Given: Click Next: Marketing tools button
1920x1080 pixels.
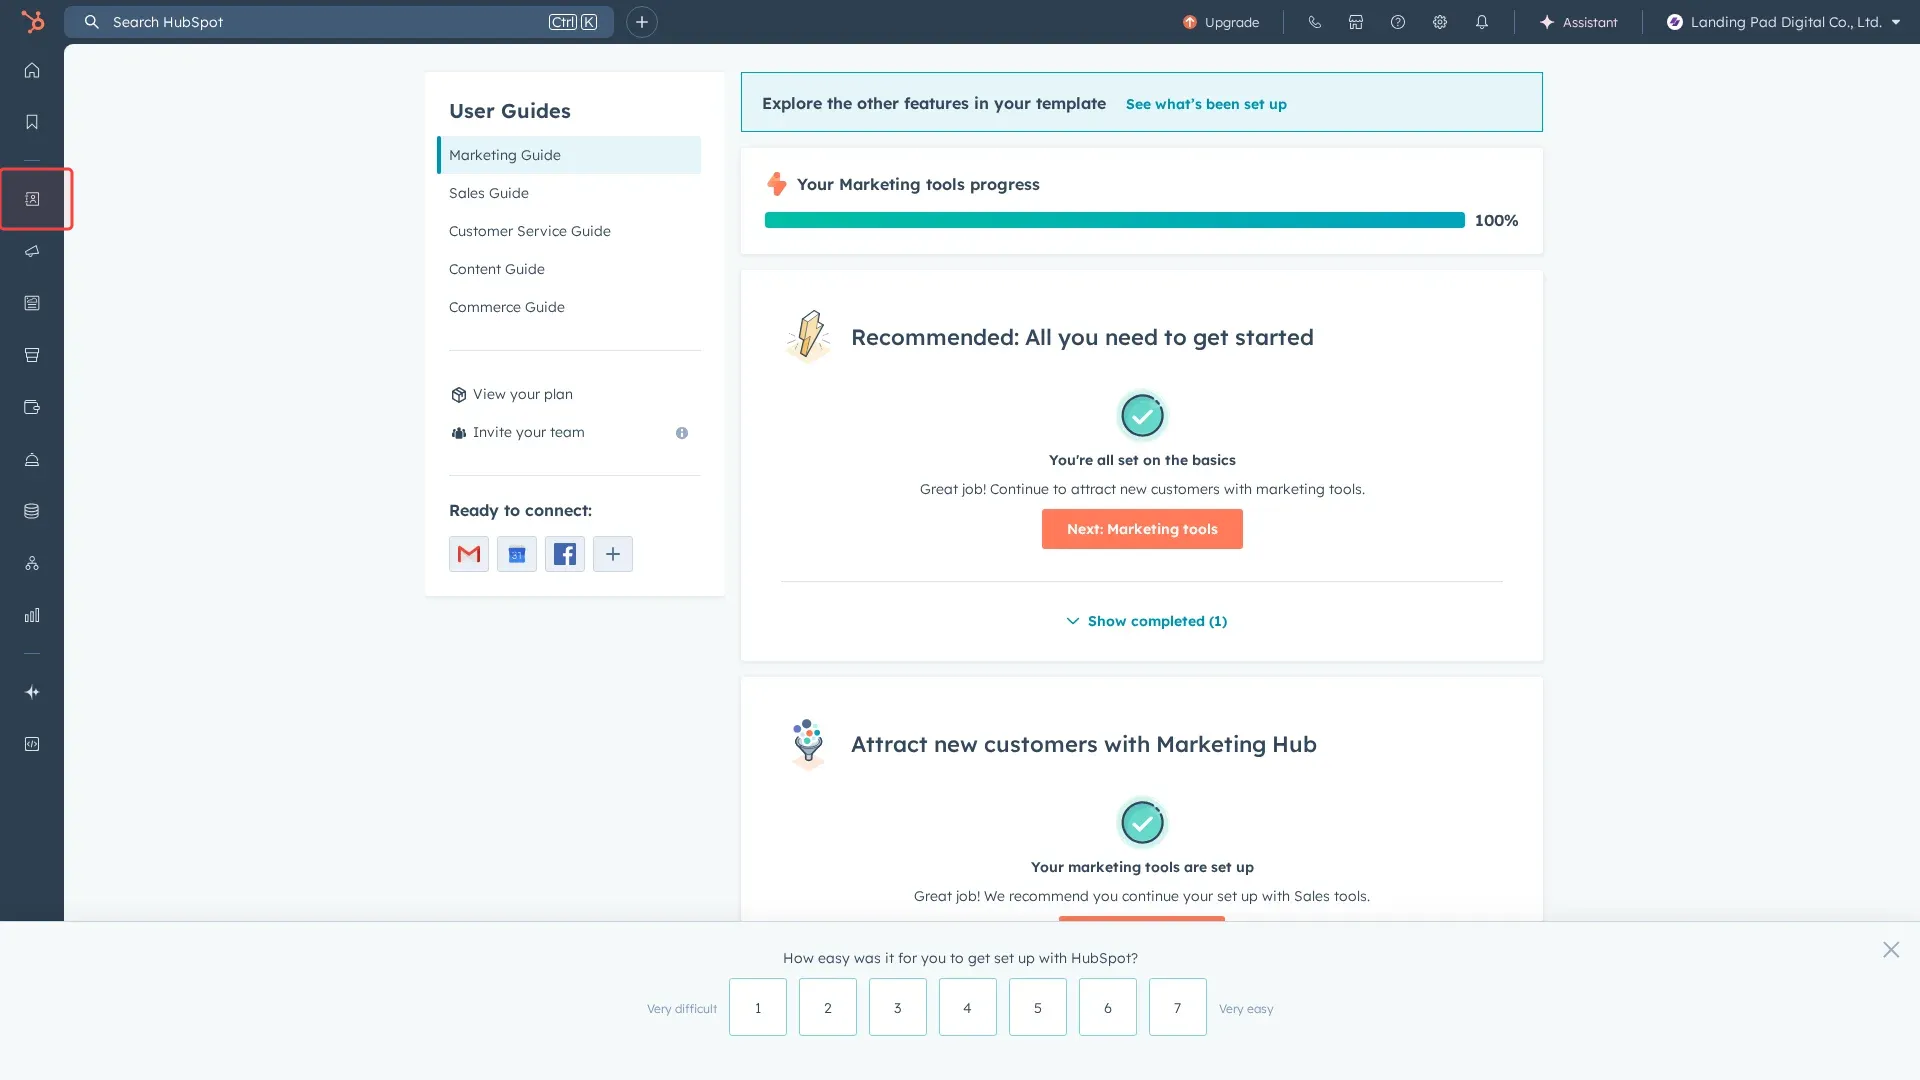Looking at the screenshot, I should (x=1142, y=529).
